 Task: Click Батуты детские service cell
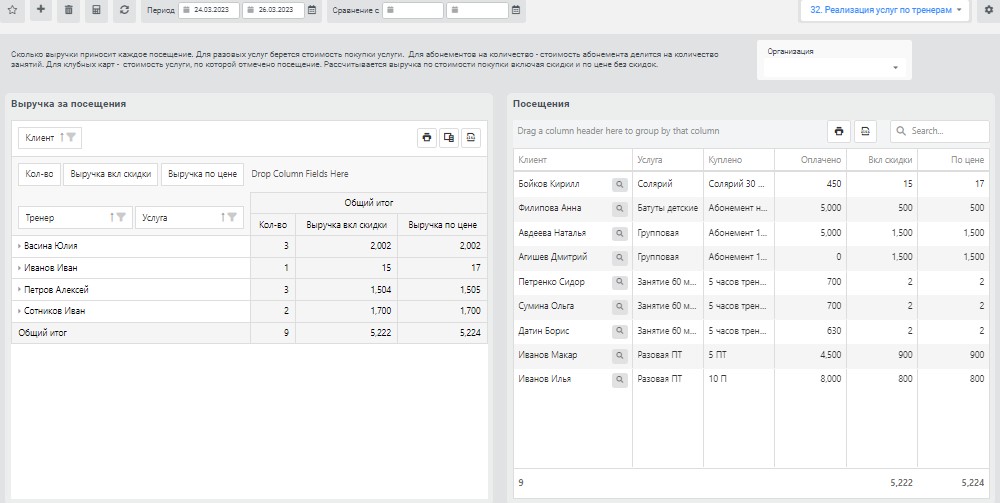point(668,208)
